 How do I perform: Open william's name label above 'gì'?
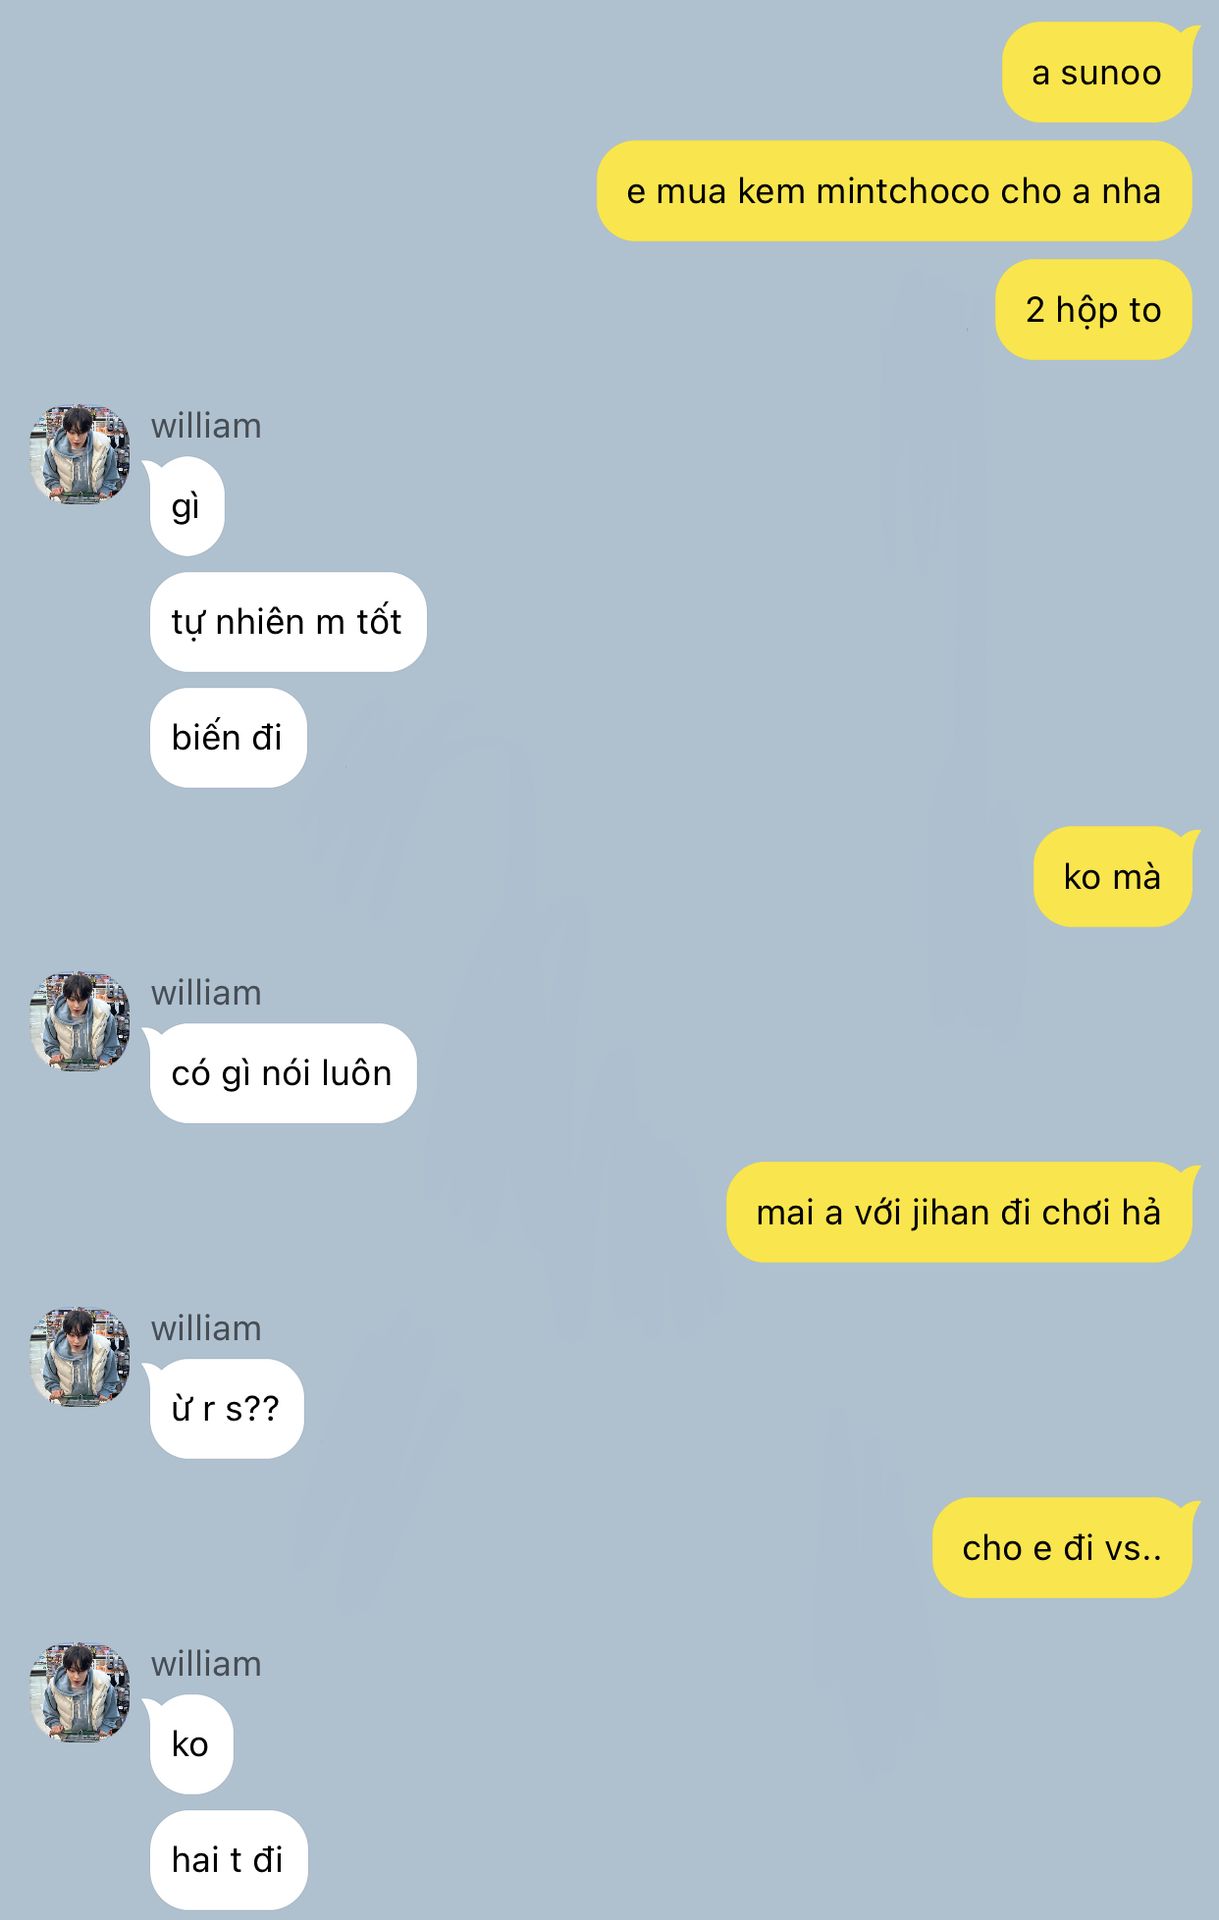pos(206,426)
